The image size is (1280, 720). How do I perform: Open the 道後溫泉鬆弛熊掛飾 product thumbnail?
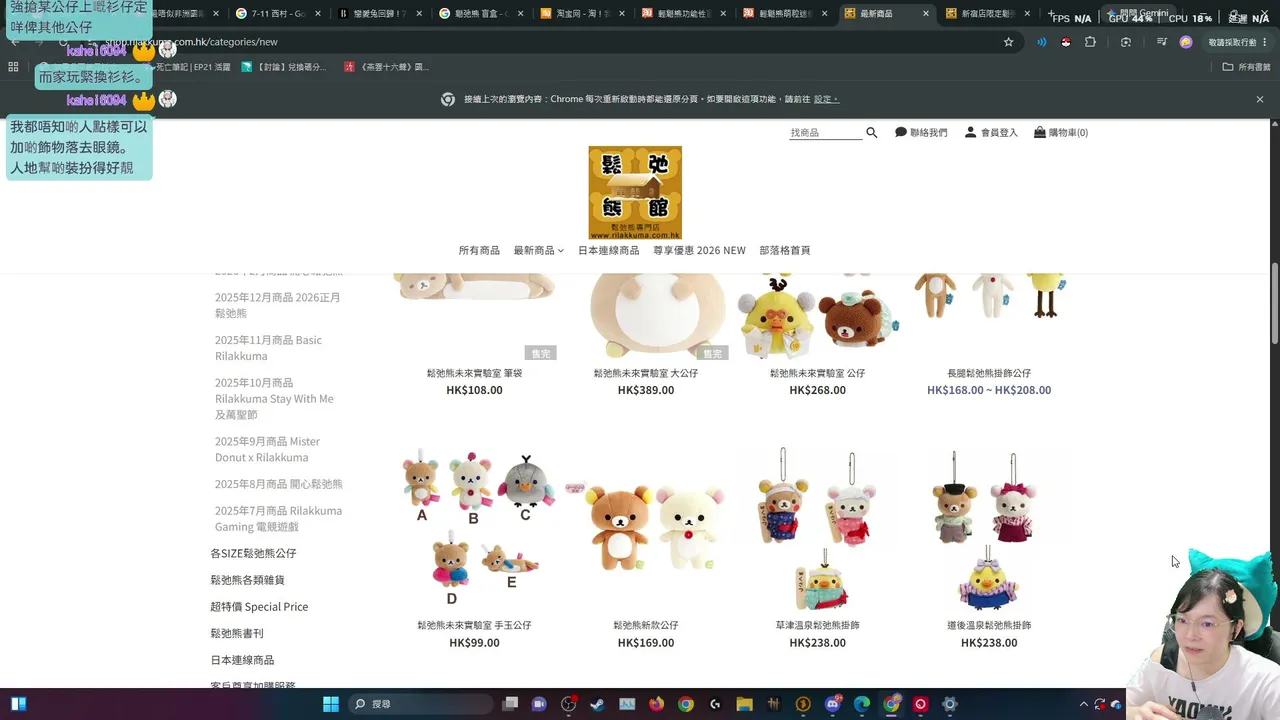click(989, 527)
